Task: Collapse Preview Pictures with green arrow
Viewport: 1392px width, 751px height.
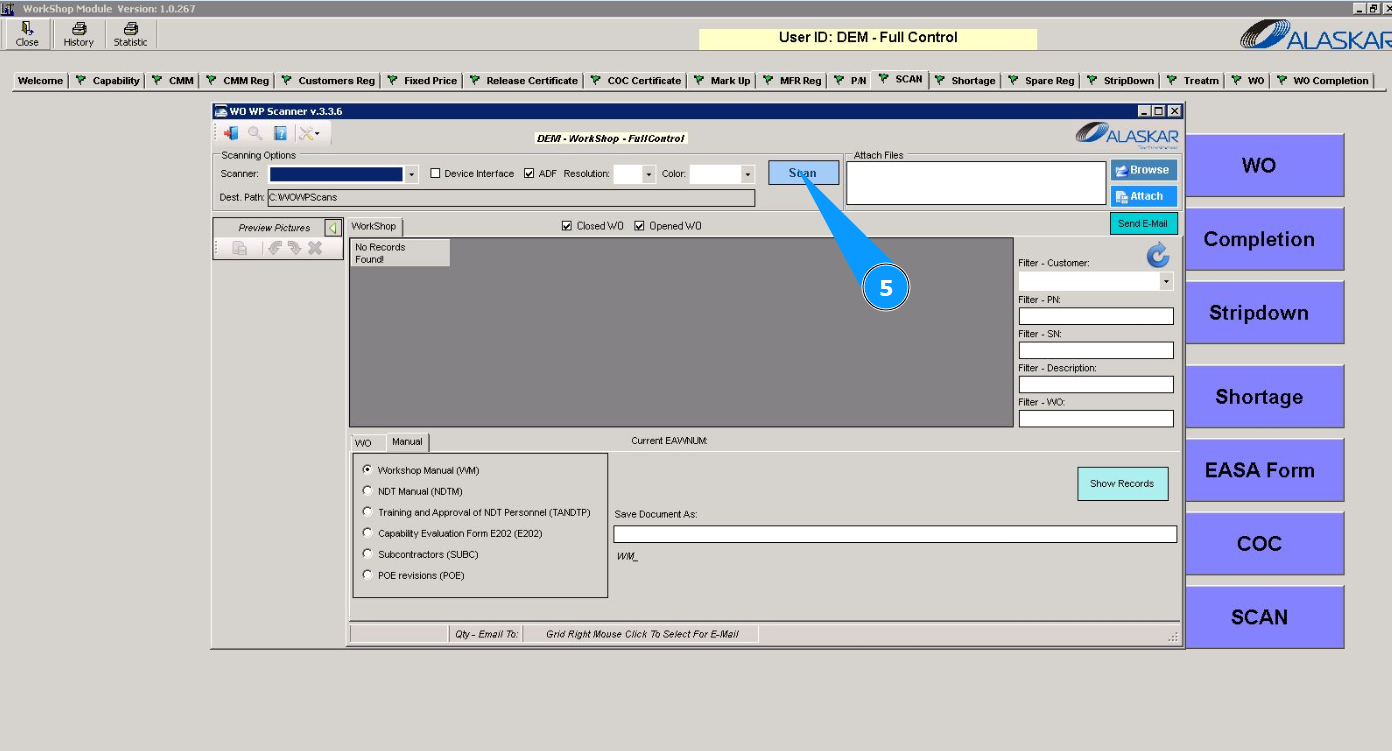Action: pos(333,228)
